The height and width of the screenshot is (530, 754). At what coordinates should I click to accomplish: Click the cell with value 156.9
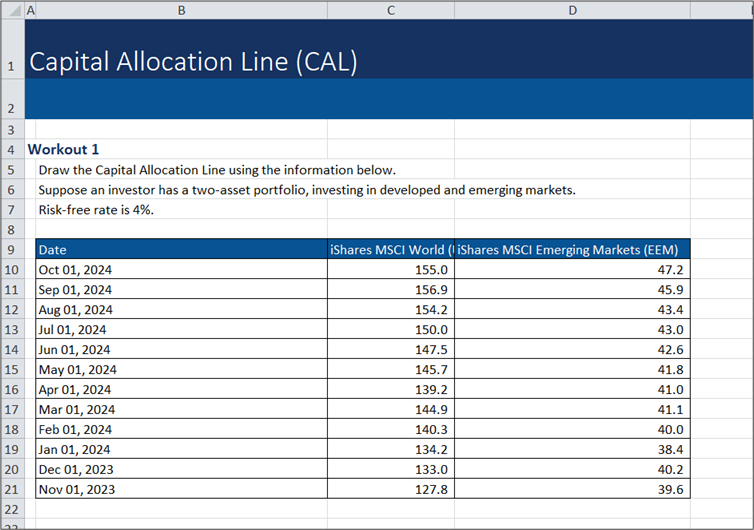390,290
